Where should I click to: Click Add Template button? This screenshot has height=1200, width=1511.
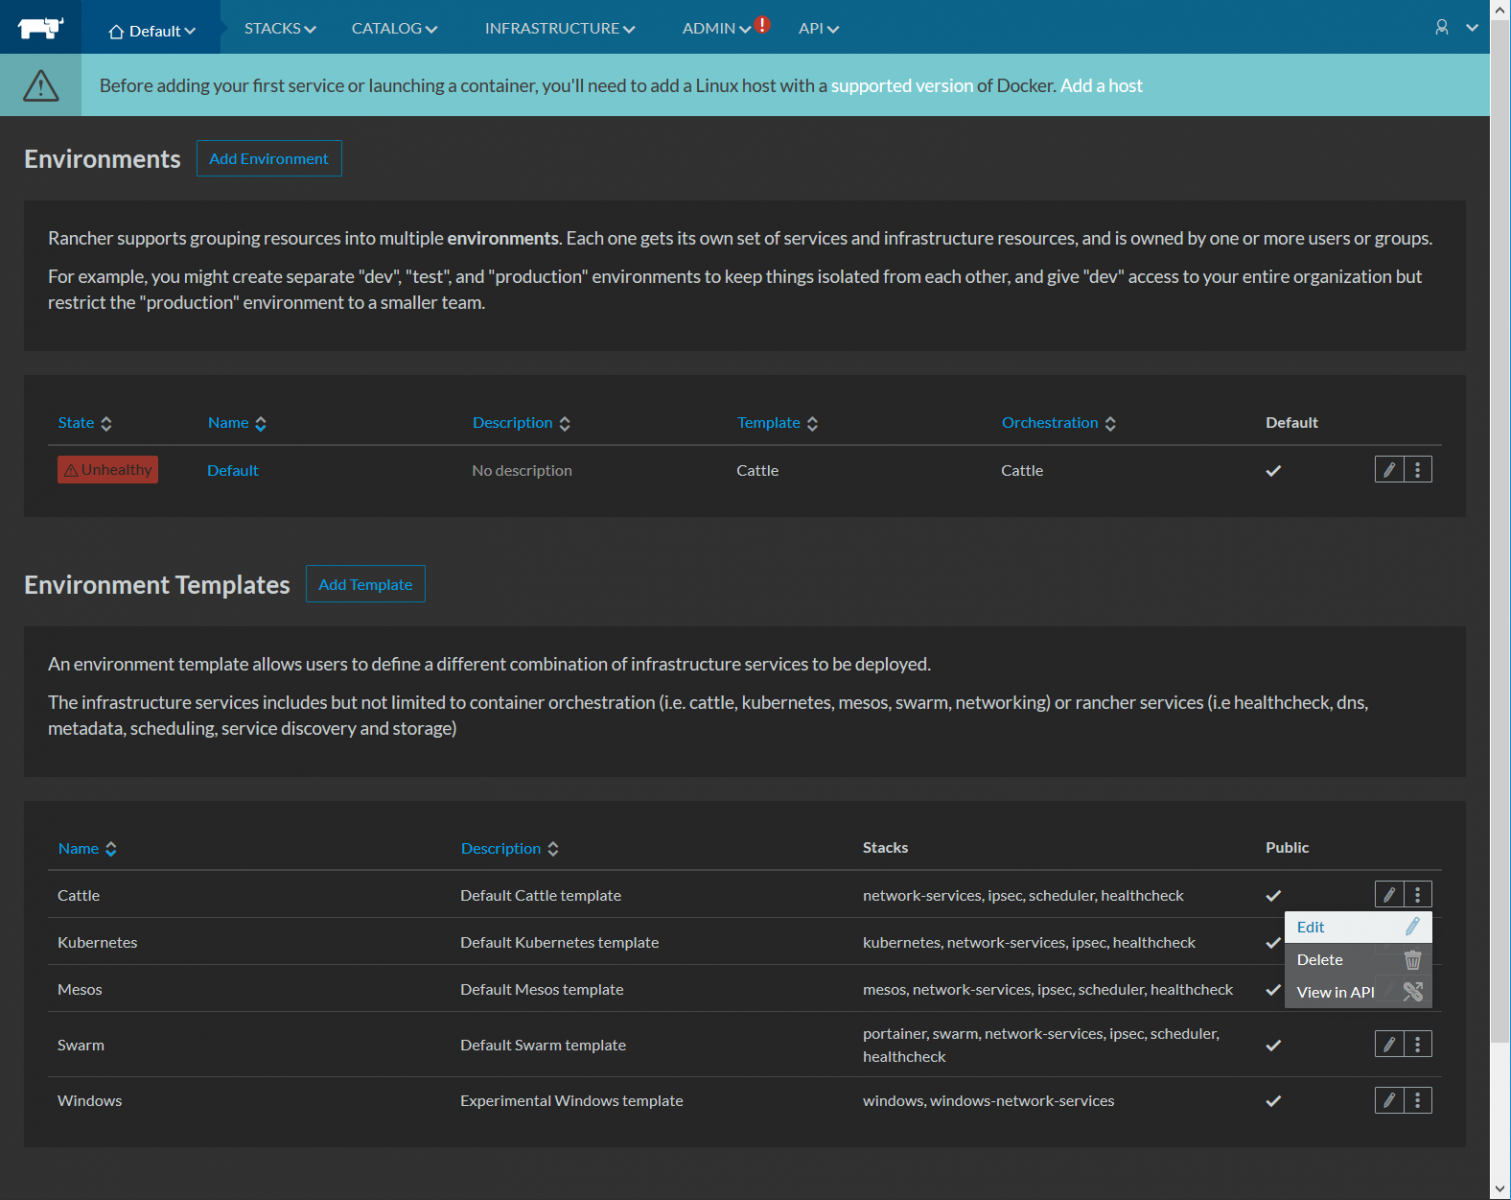[365, 584]
